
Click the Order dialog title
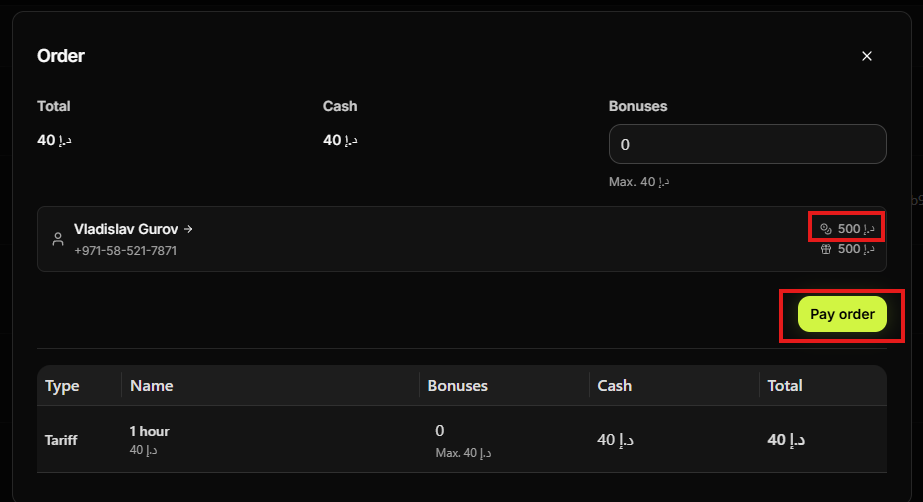61,56
